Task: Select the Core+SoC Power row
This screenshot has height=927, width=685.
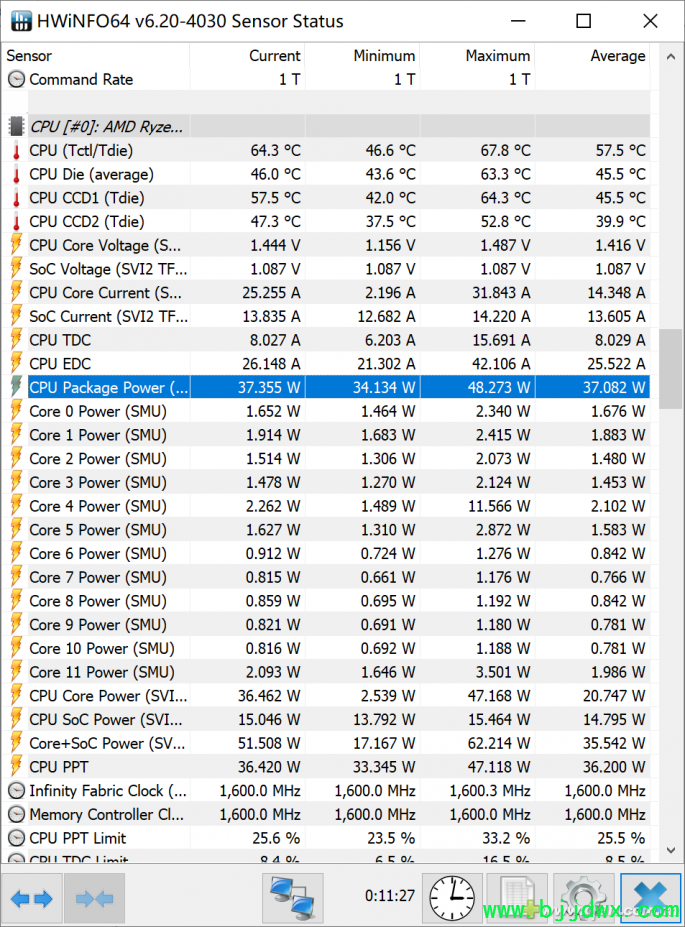Action: [326, 743]
